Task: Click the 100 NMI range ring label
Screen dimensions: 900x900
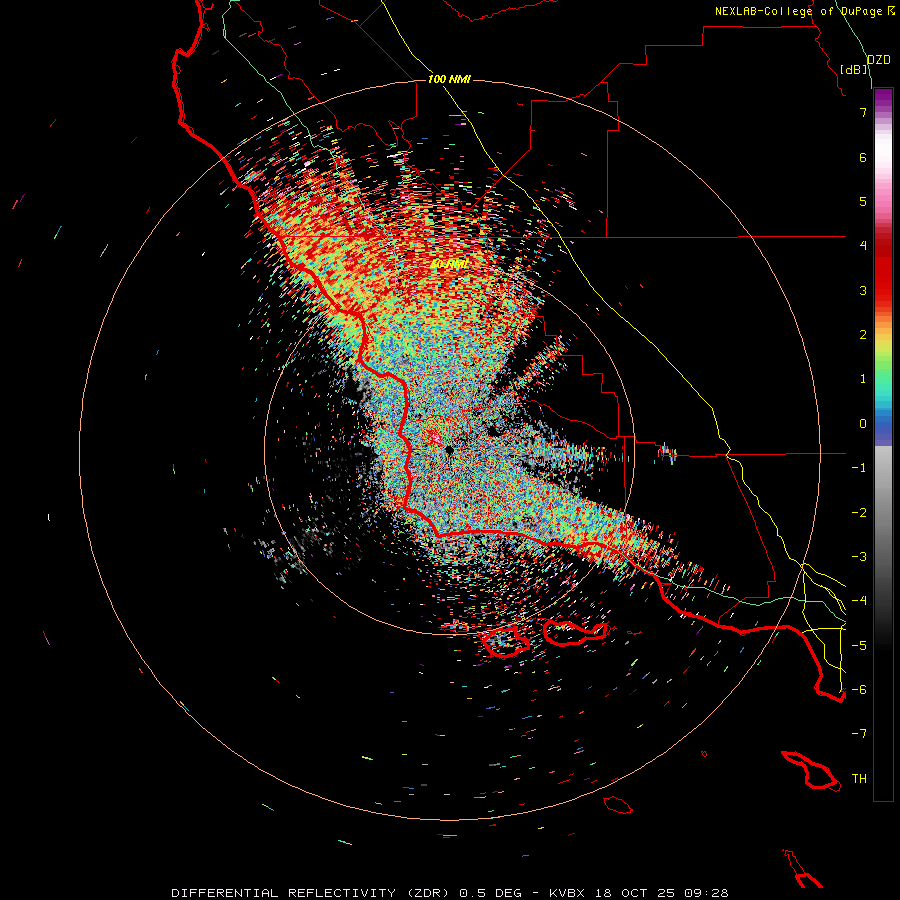Action: (x=449, y=79)
